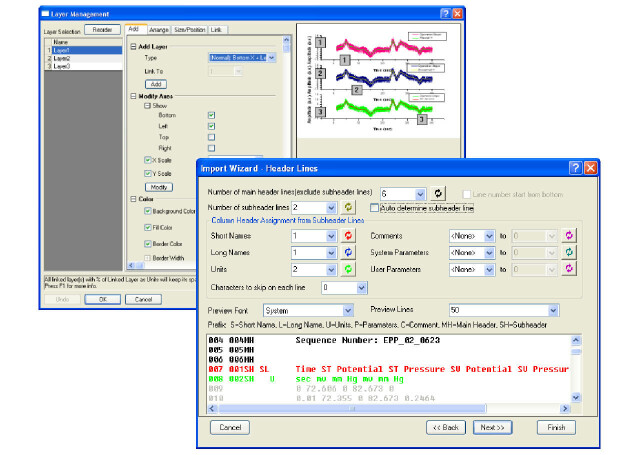Uncheck the Bottom axis show checkbox
The image size is (640, 455).
coord(211,114)
